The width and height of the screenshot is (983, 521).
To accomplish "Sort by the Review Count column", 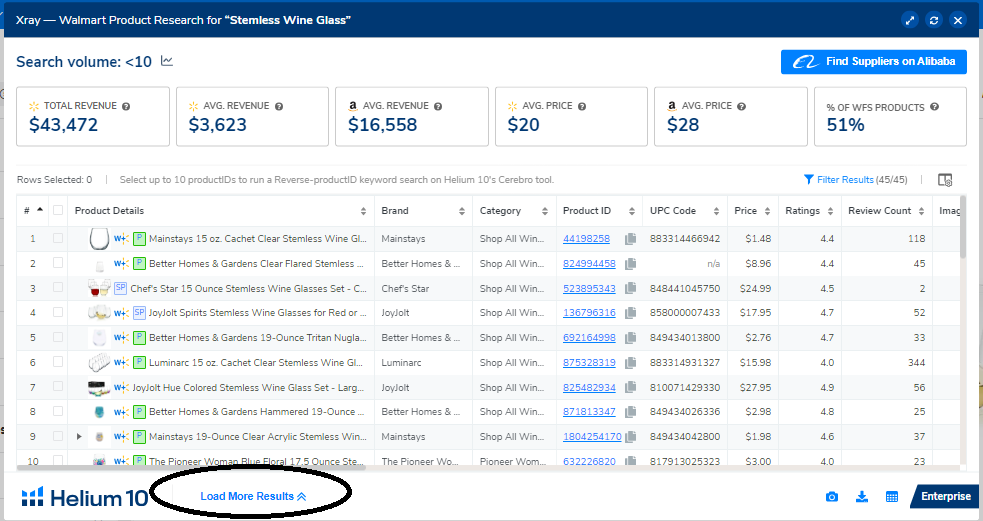I will (x=921, y=211).
